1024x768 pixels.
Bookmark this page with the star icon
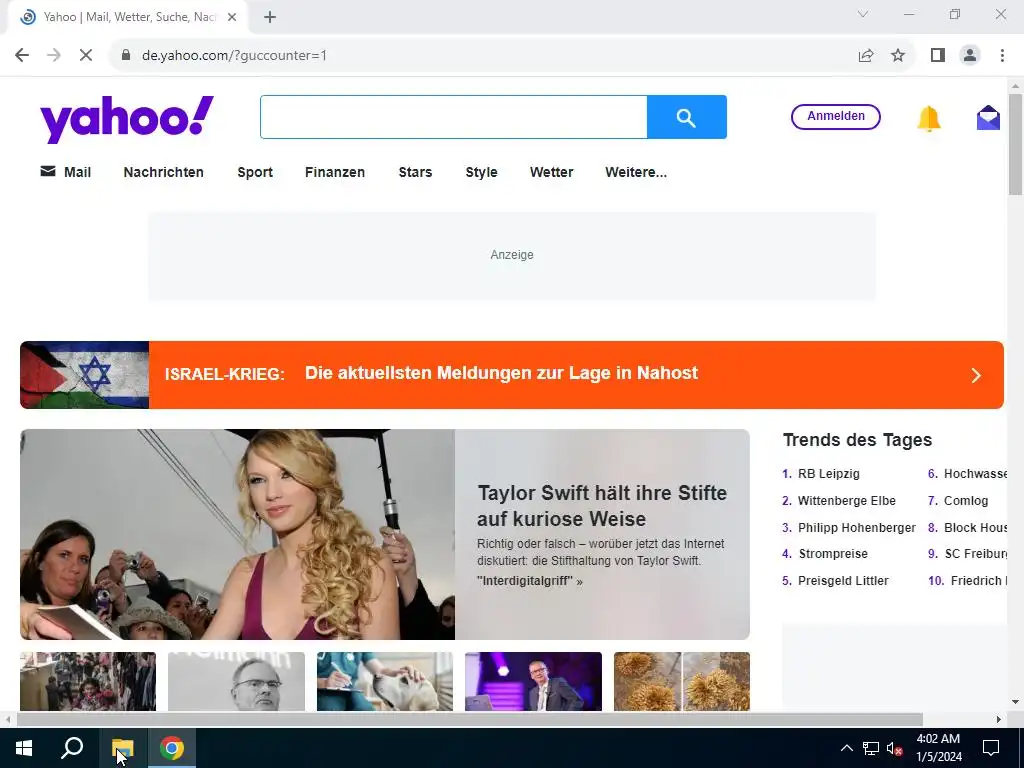898,56
